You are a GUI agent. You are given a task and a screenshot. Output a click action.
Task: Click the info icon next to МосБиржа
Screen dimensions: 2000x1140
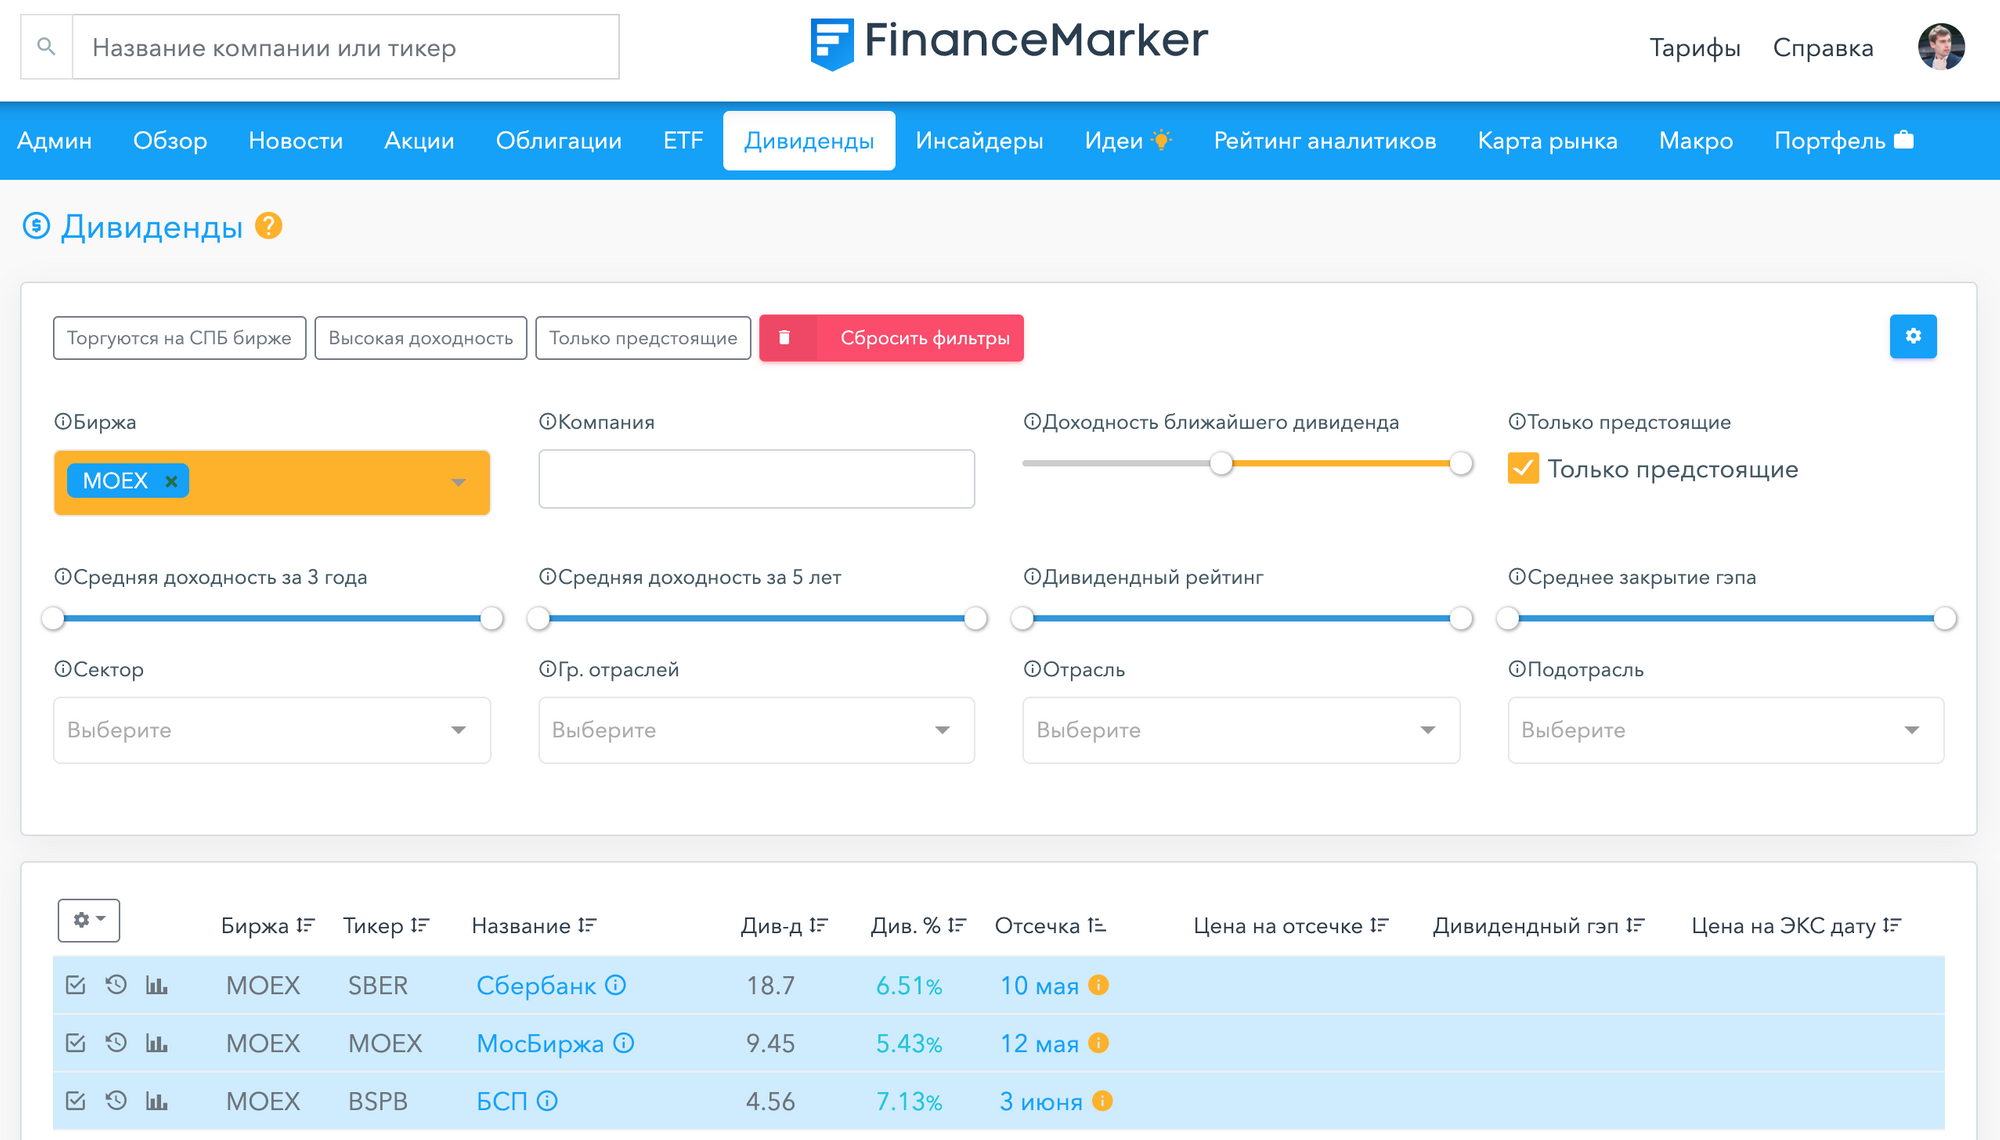[624, 1043]
